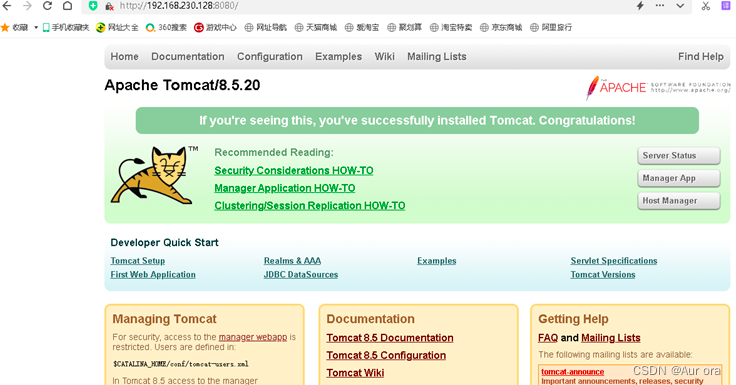Viewport: 736px width, 385px height.
Task: Open the FAQ link
Action: click(548, 338)
